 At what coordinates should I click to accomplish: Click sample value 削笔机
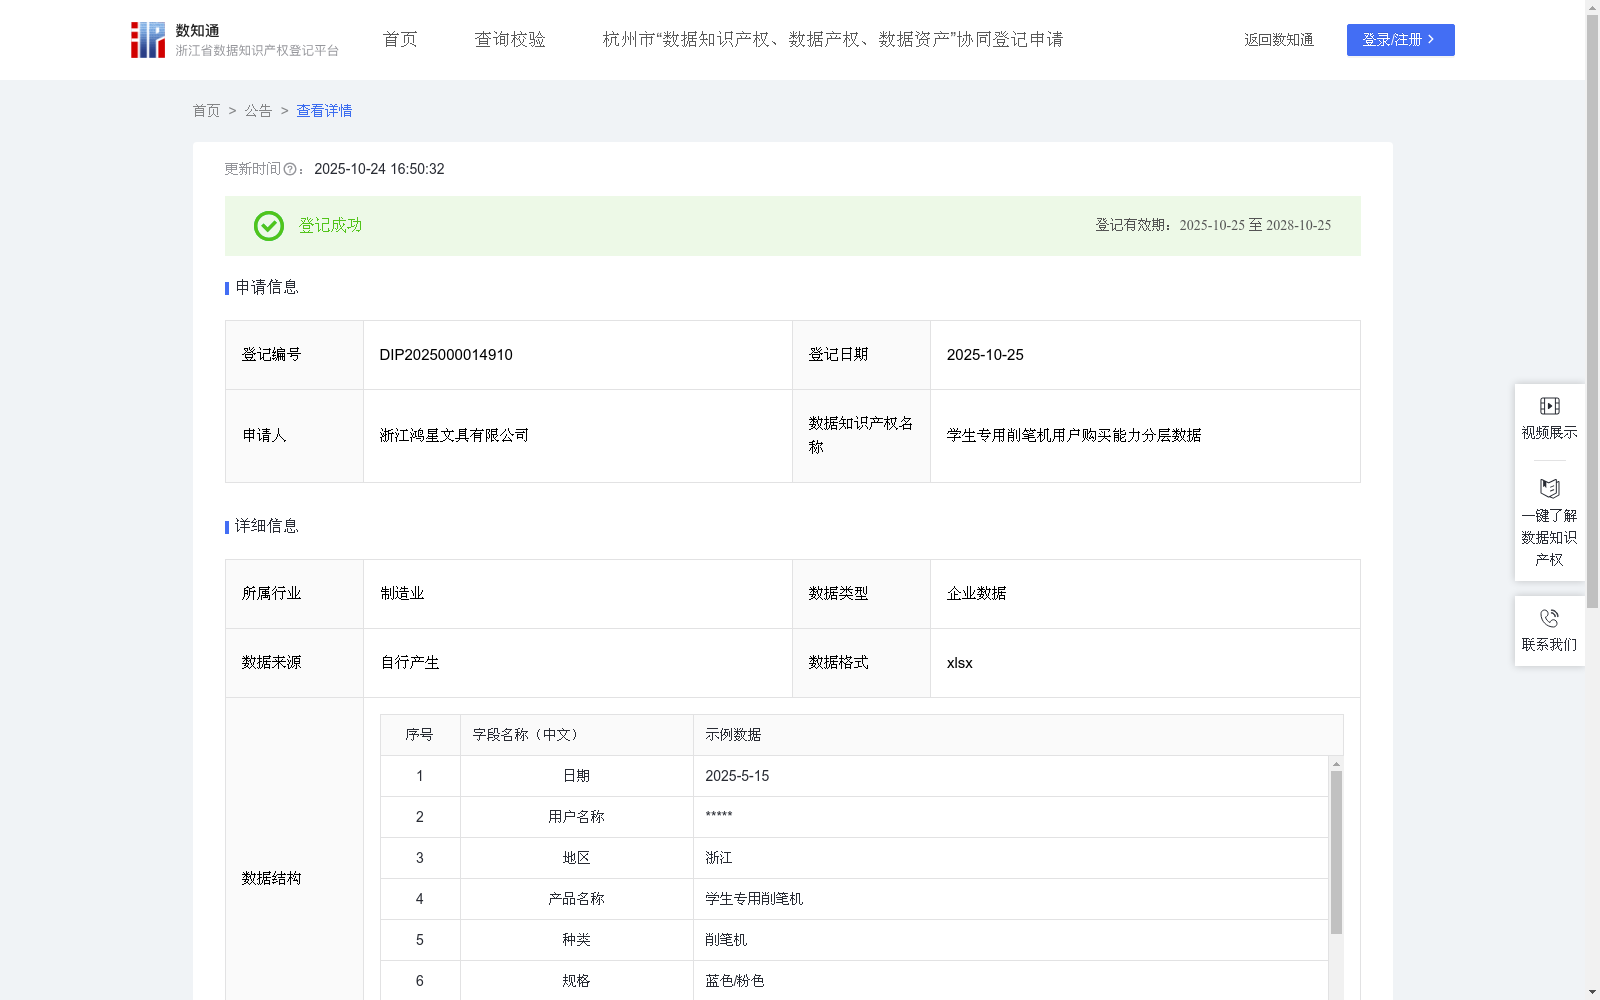coord(726,940)
